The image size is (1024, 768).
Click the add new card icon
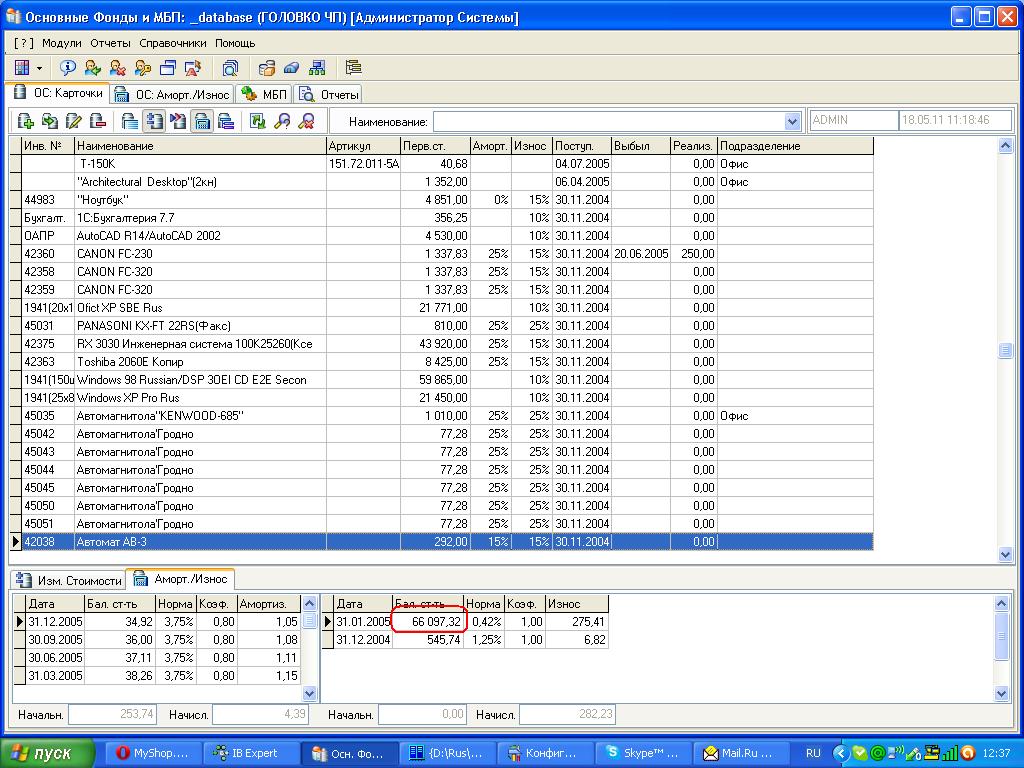26,121
